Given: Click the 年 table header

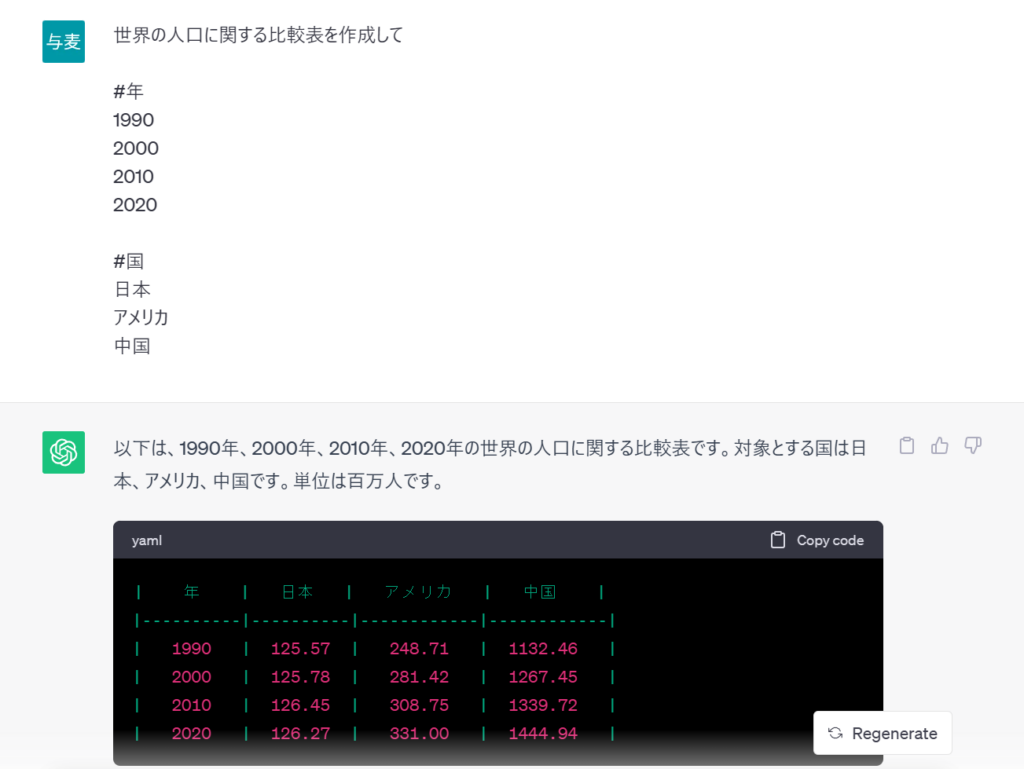Looking at the screenshot, I should [191, 591].
